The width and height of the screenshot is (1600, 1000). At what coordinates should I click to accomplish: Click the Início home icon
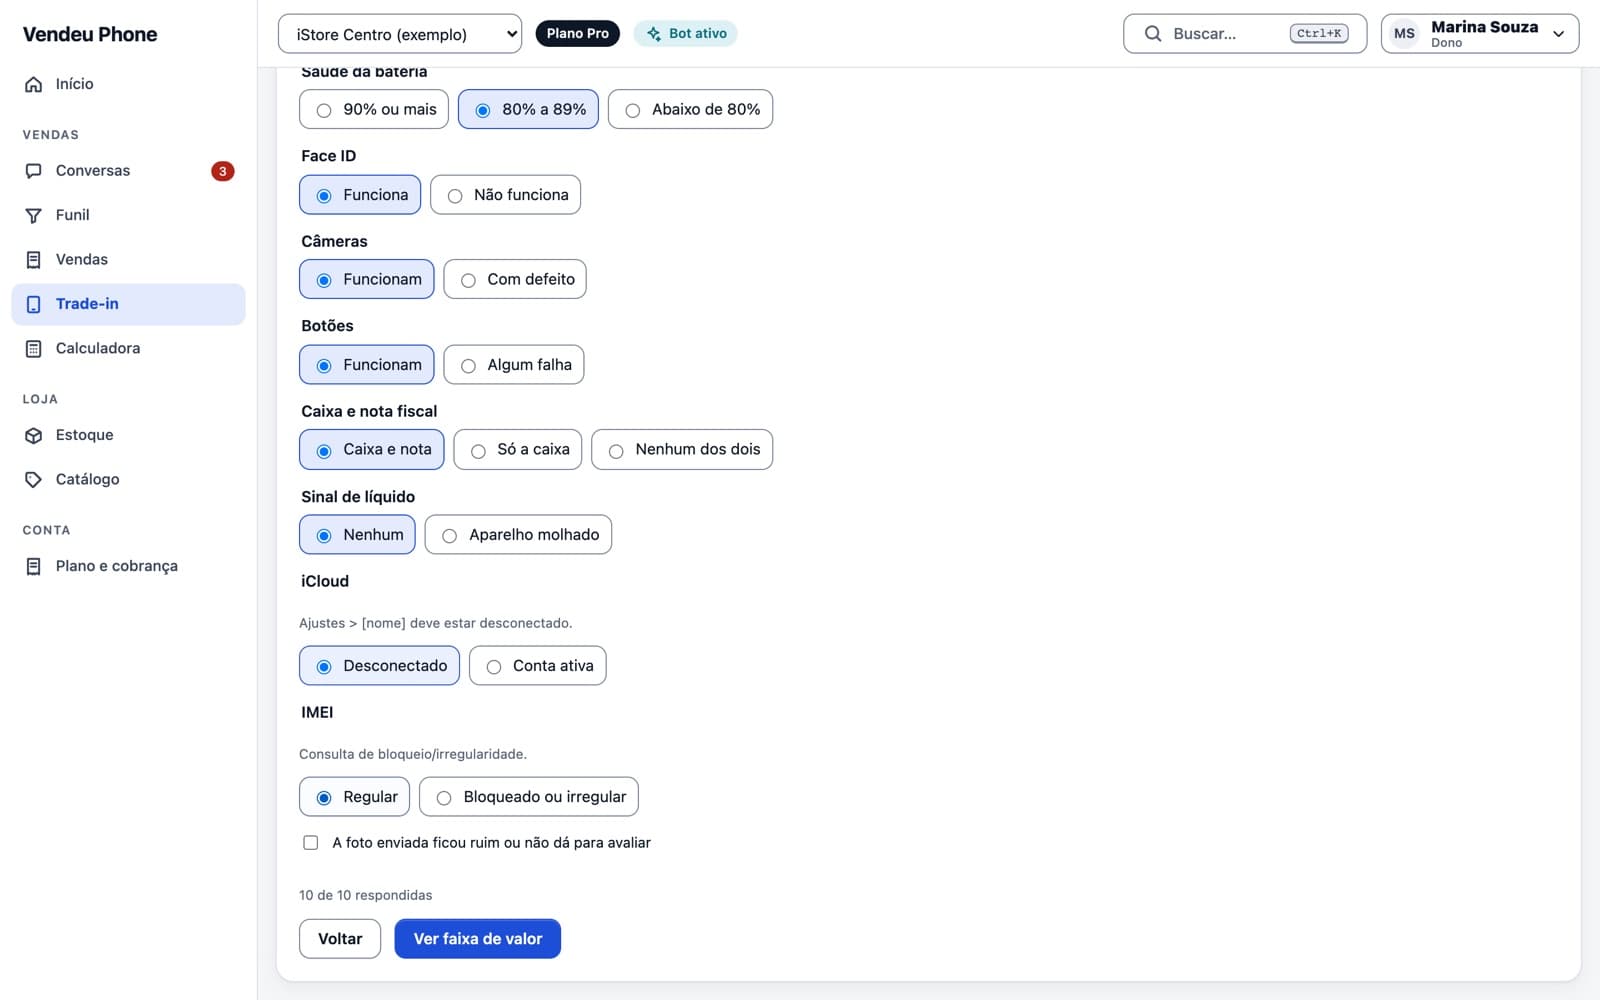pos(34,84)
